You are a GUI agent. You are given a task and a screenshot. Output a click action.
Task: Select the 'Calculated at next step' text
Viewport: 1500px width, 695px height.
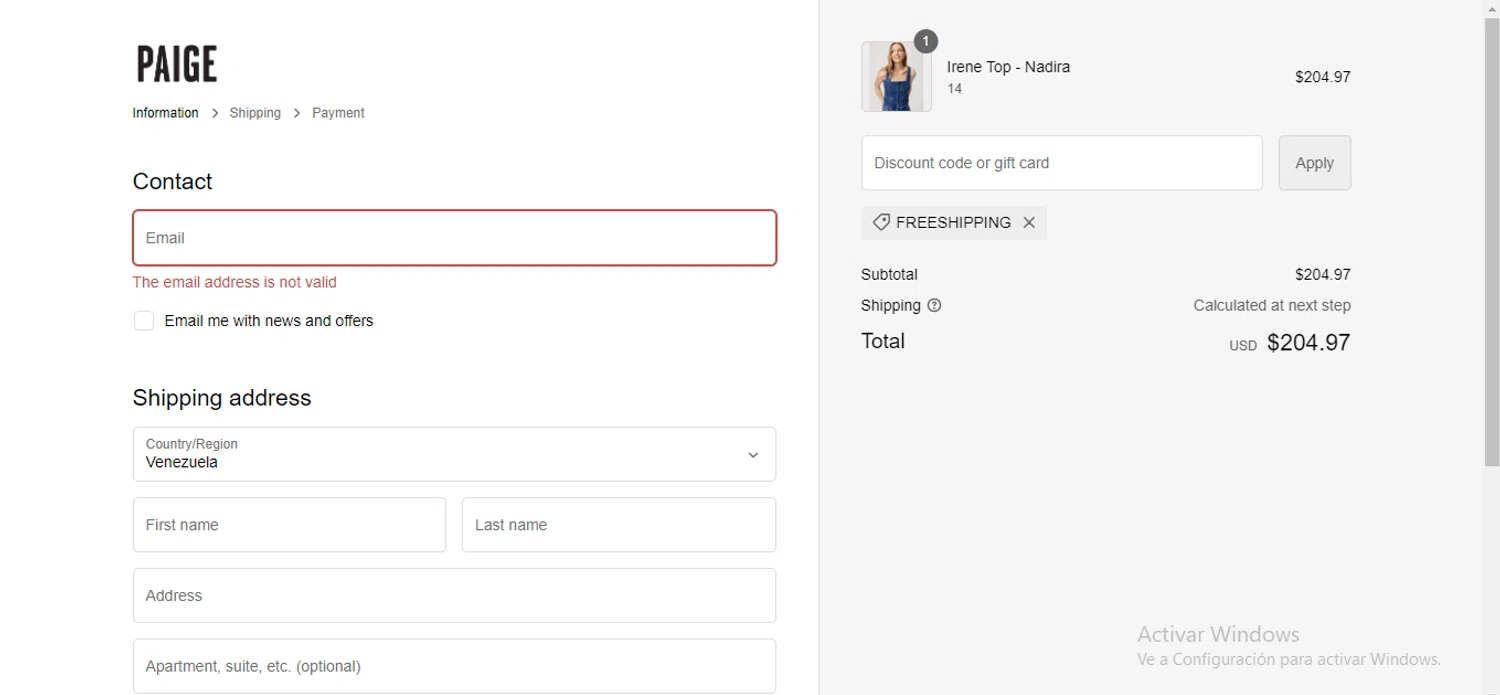1272,305
